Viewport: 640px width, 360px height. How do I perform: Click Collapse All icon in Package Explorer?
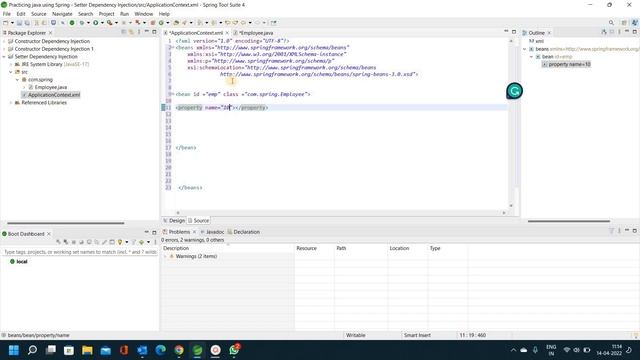pyautogui.click(x=124, y=32)
